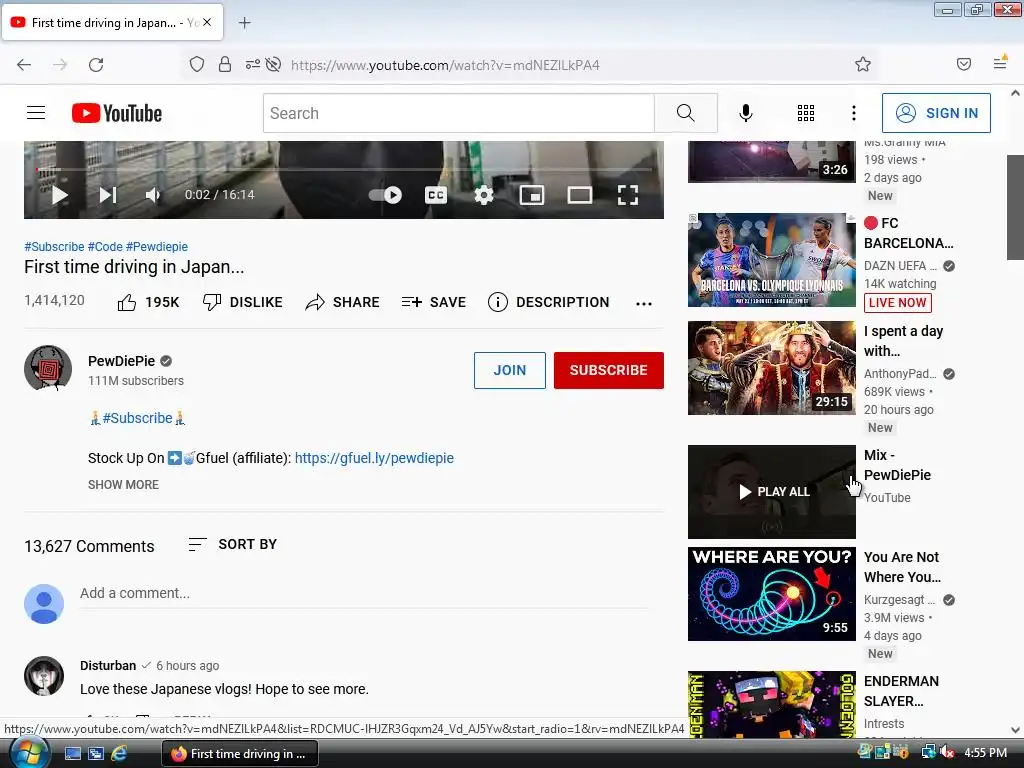Select the First time driving in Japan tab
The height and width of the screenshot is (768, 1024).
coord(112,22)
